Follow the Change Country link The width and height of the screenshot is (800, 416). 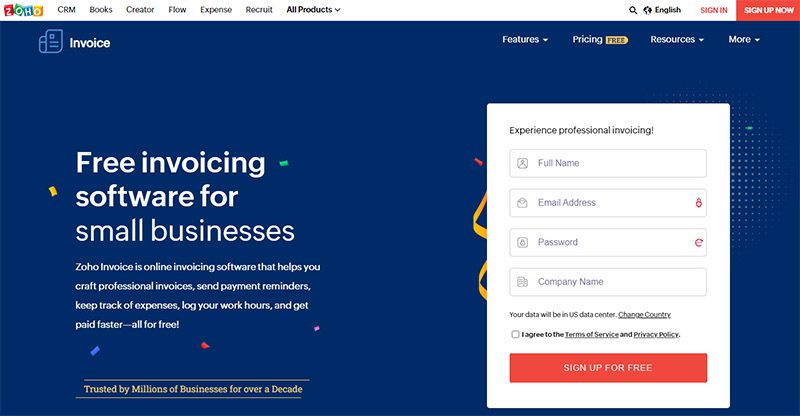click(644, 314)
